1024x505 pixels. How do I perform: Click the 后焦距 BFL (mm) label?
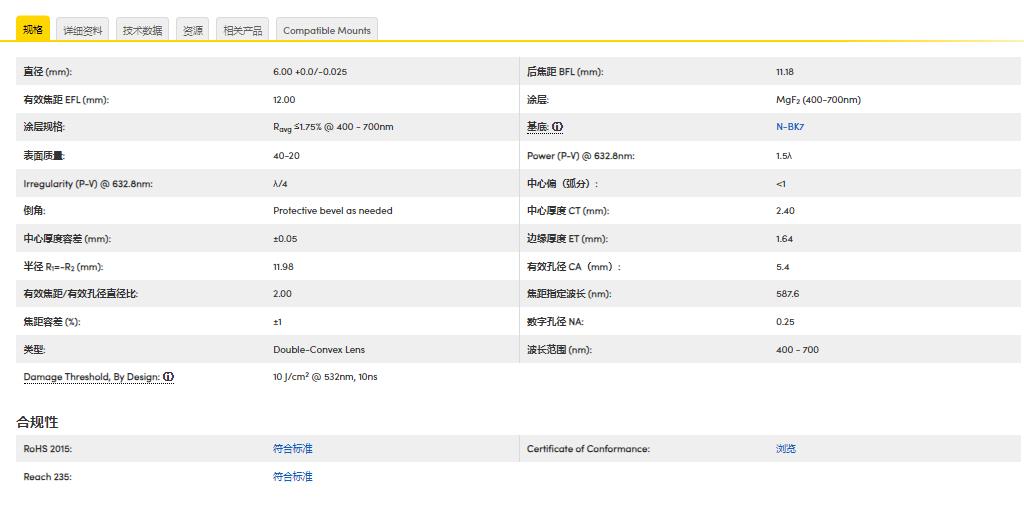point(565,72)
